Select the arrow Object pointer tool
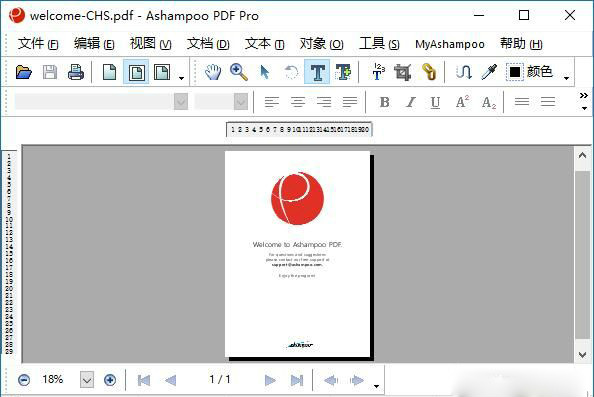This screenshot has height=397, width=594. (265, 72)
